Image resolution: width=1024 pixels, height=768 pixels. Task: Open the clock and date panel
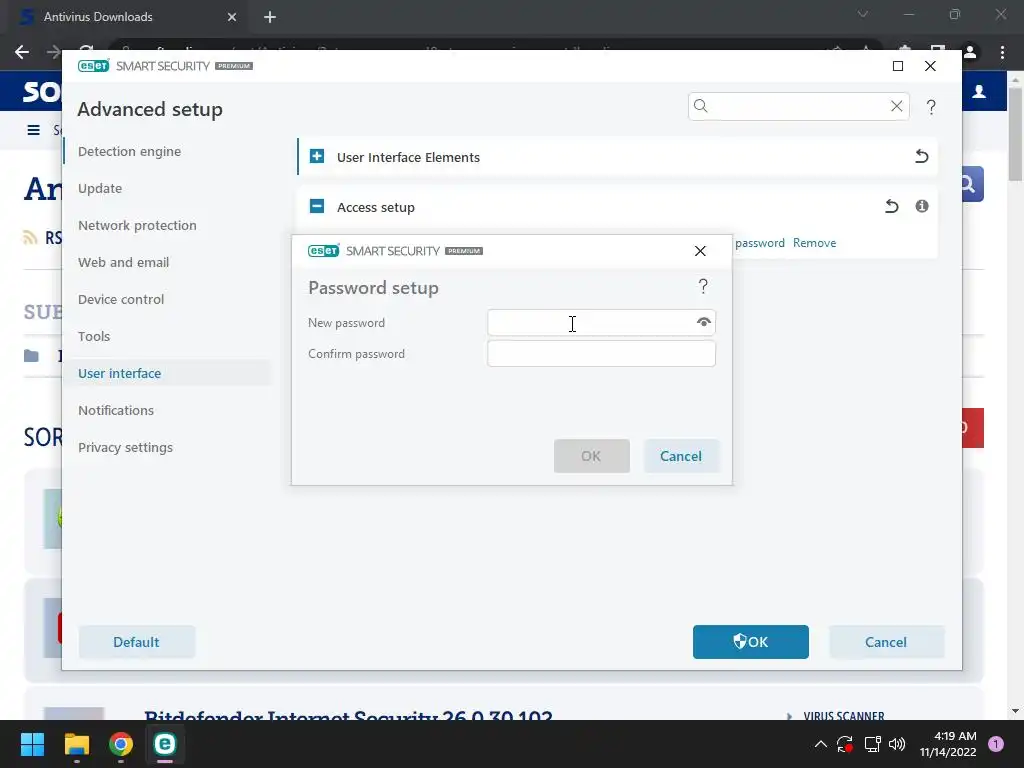948,744
